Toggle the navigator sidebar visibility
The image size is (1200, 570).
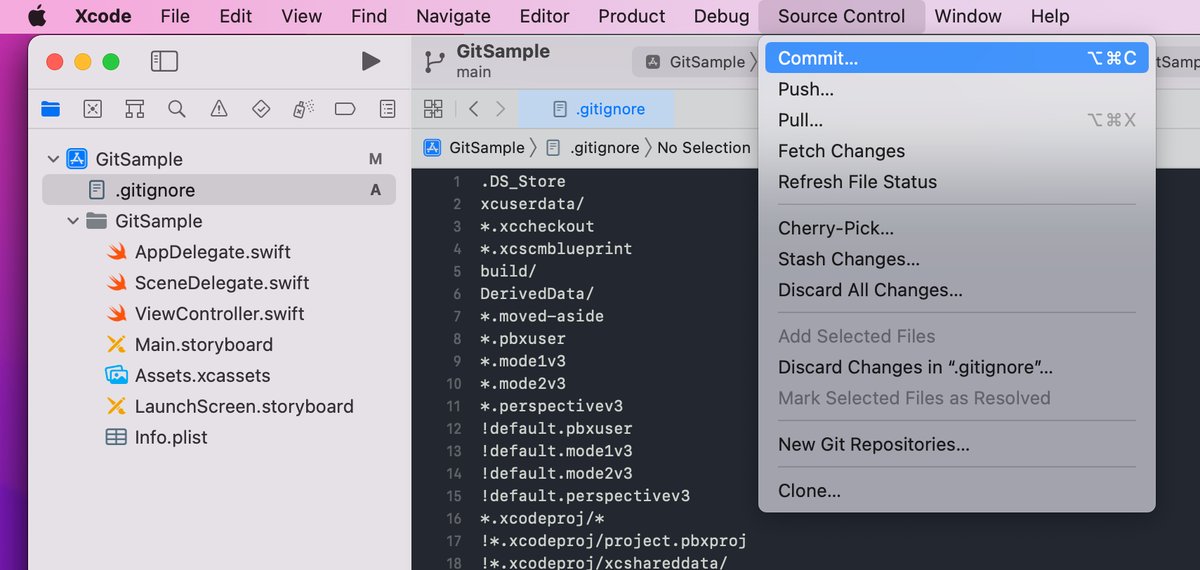pos(164,61)
